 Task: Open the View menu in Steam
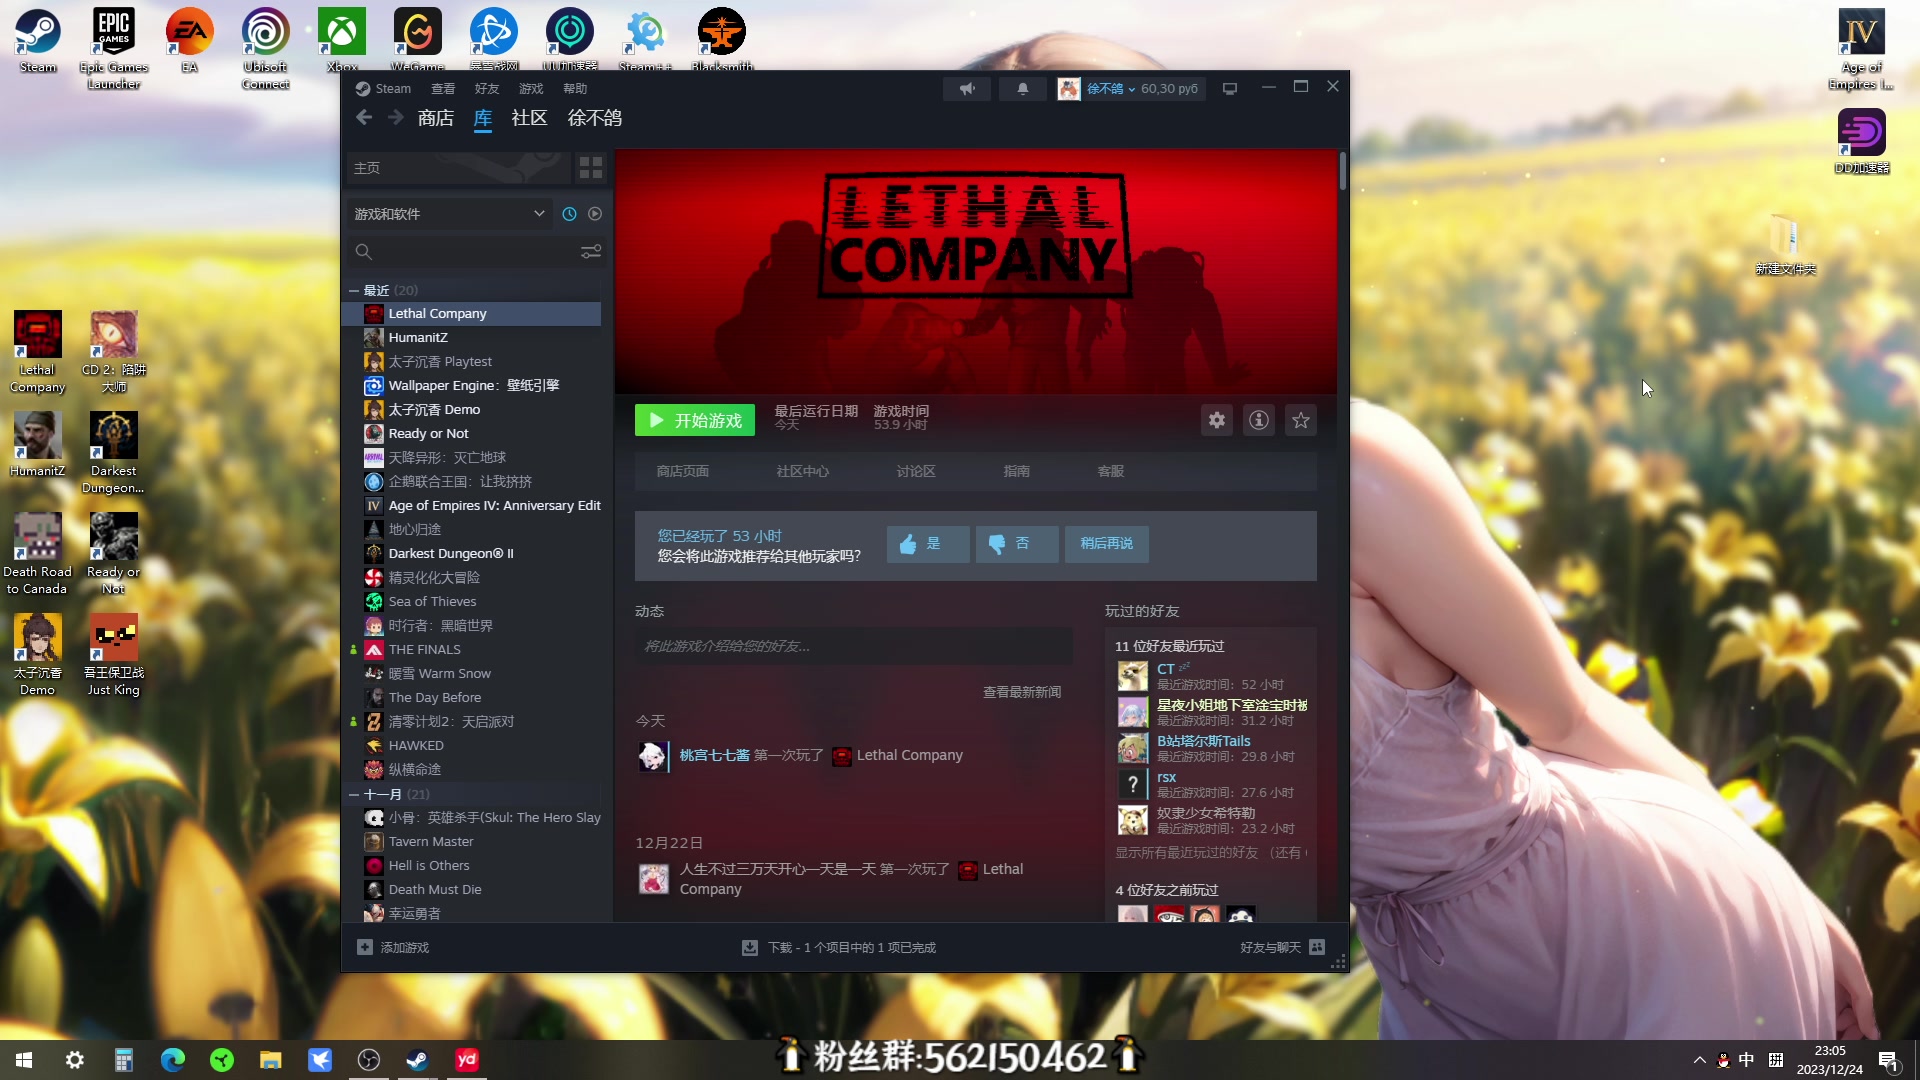[442, 89]
